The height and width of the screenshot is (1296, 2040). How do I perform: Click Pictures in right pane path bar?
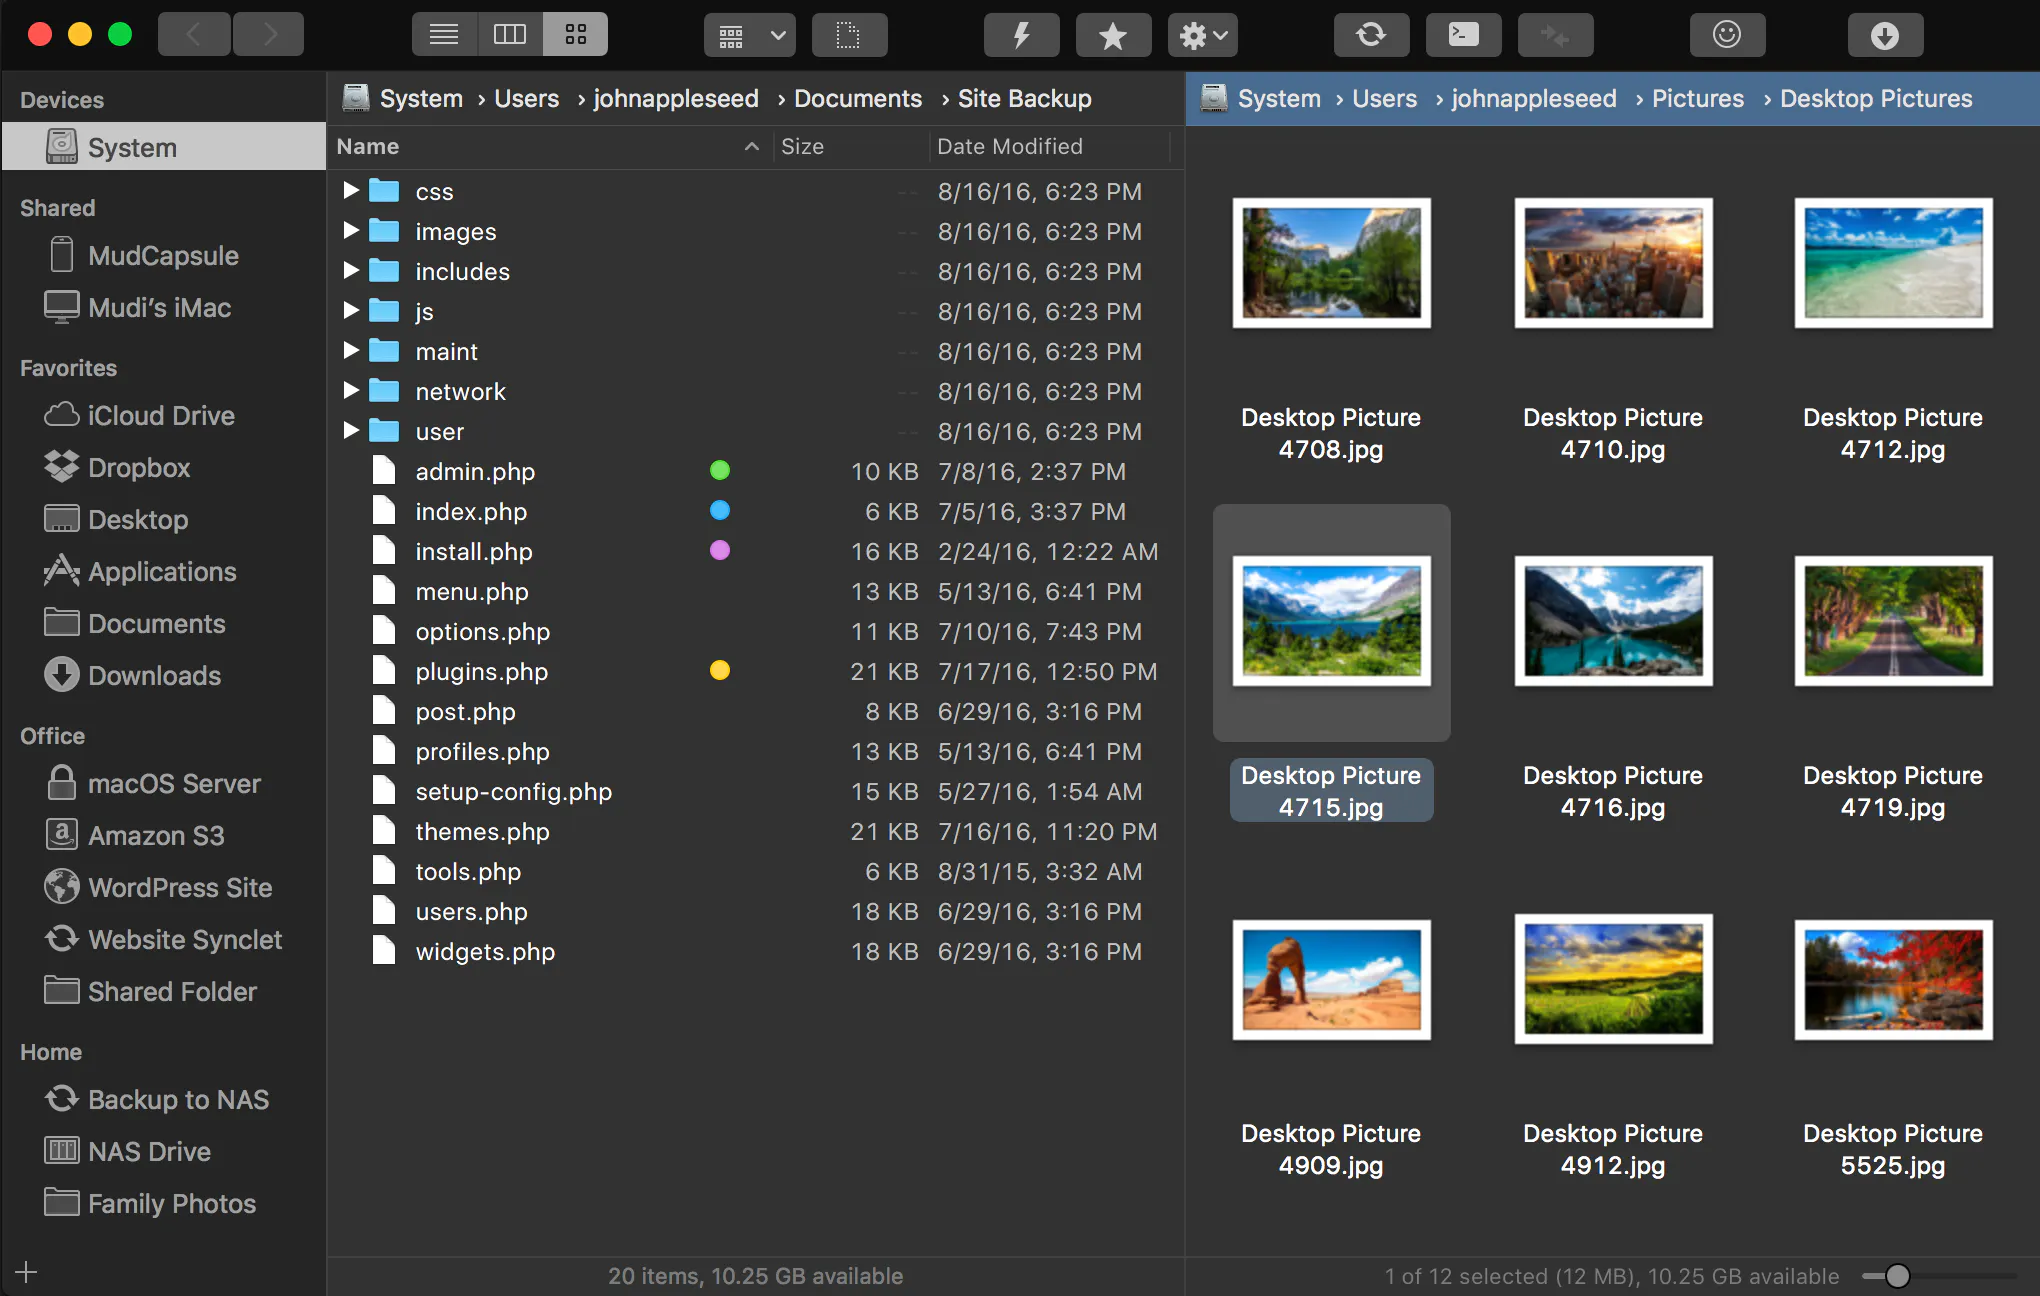point(1697,99)
